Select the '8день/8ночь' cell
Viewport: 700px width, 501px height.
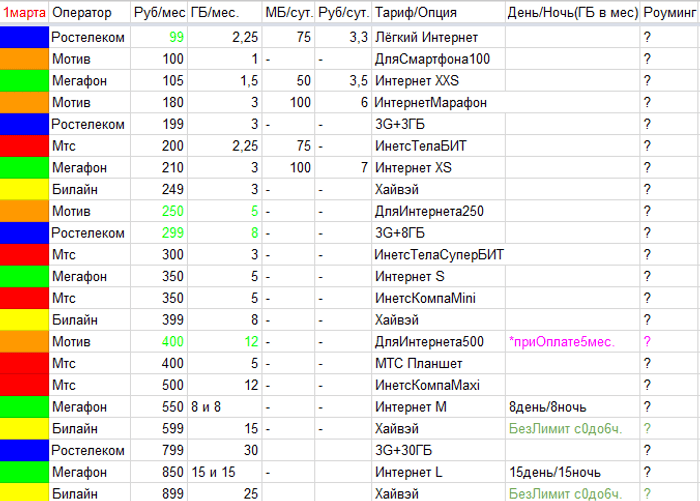pos(546,407)
